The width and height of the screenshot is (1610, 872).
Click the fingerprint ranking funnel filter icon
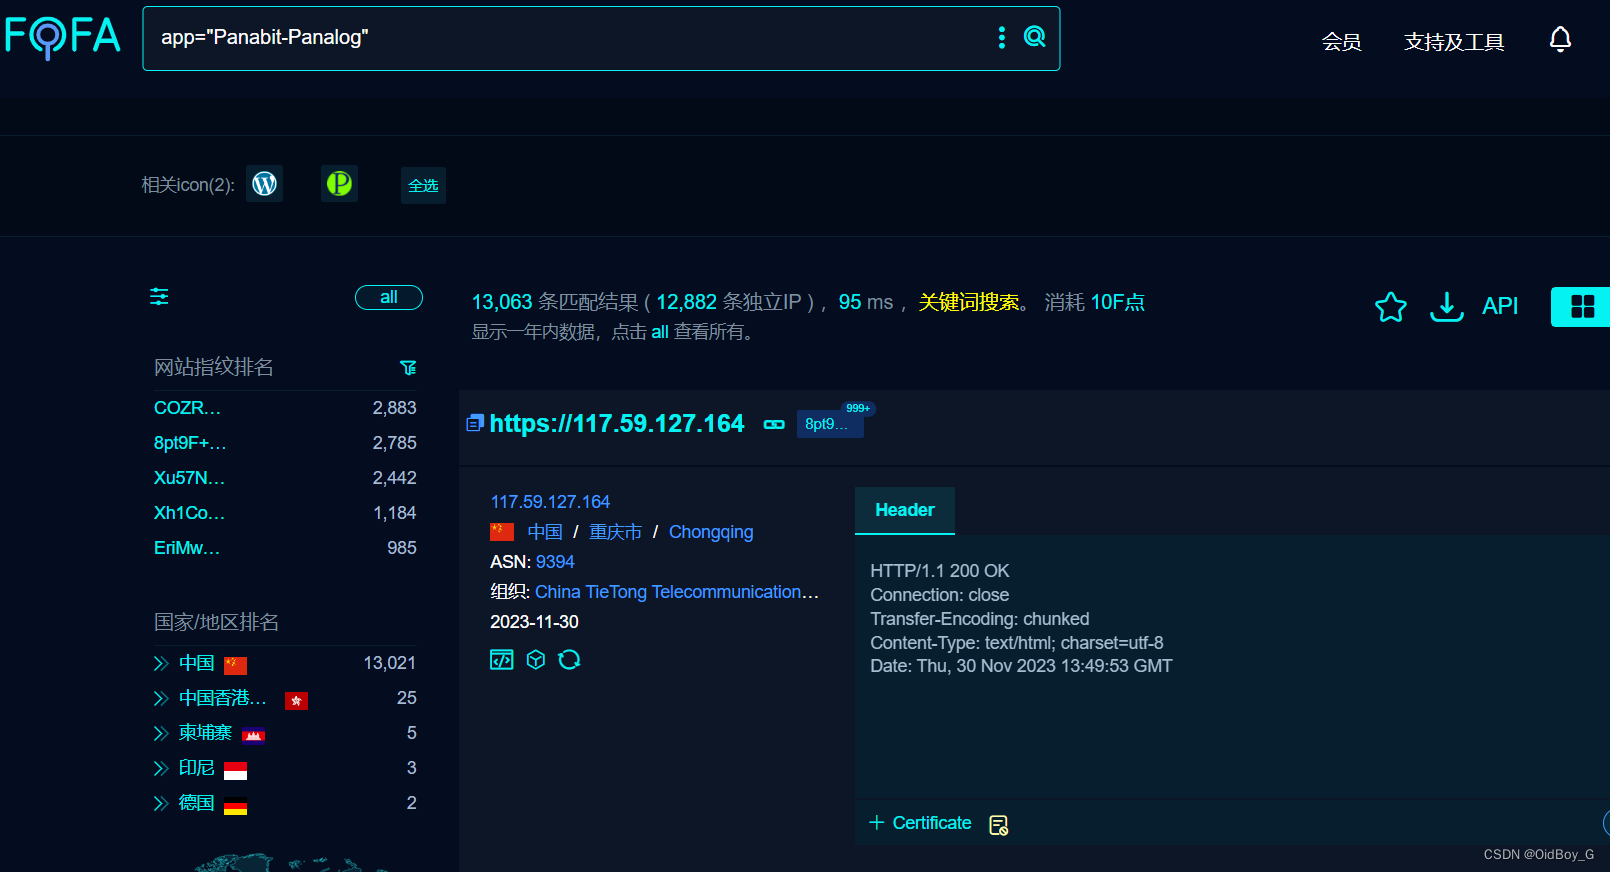click(408, 368)
